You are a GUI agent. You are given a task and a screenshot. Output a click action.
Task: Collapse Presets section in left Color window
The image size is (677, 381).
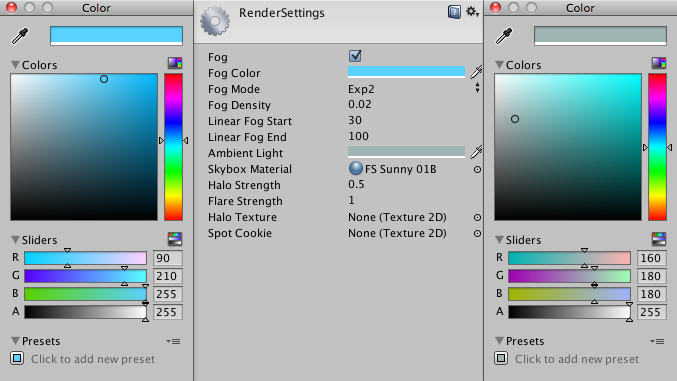point(15,341)
